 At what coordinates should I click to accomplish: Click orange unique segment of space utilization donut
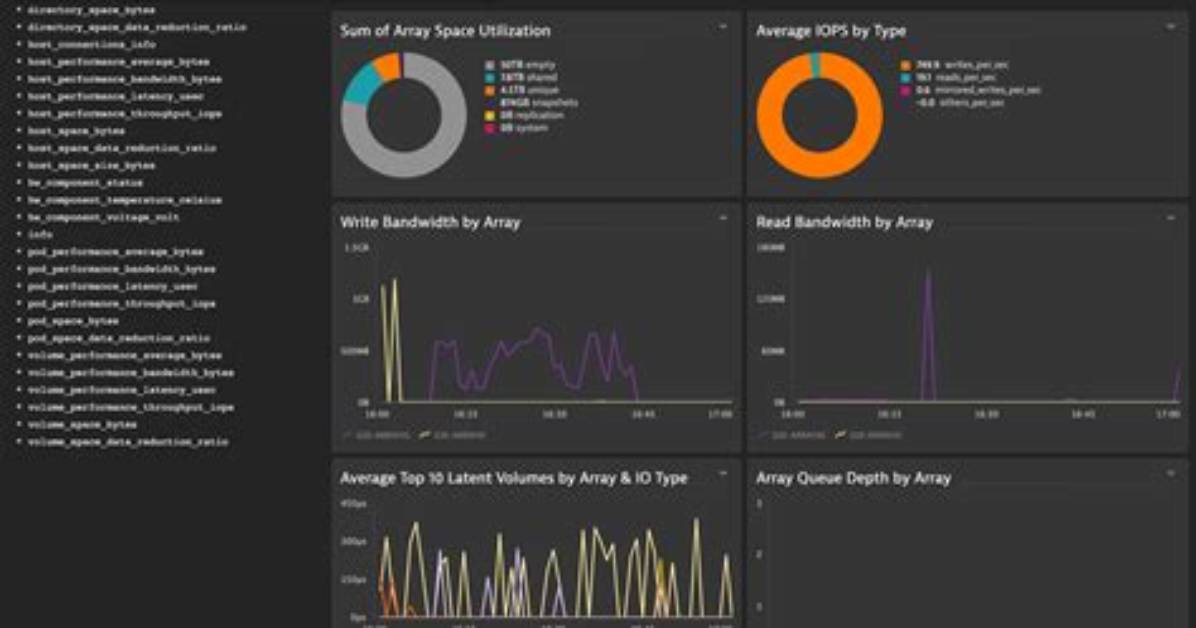[388, 66]
